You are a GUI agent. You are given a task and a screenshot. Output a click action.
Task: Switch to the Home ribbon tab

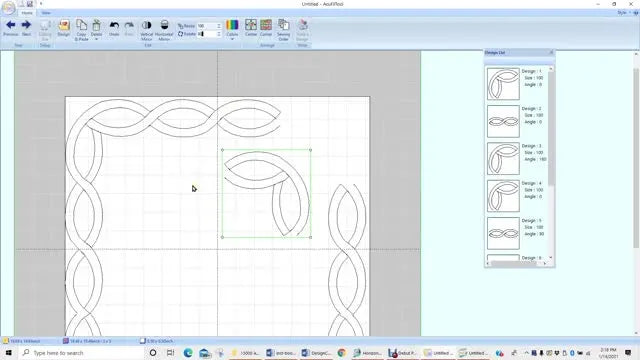27,13
